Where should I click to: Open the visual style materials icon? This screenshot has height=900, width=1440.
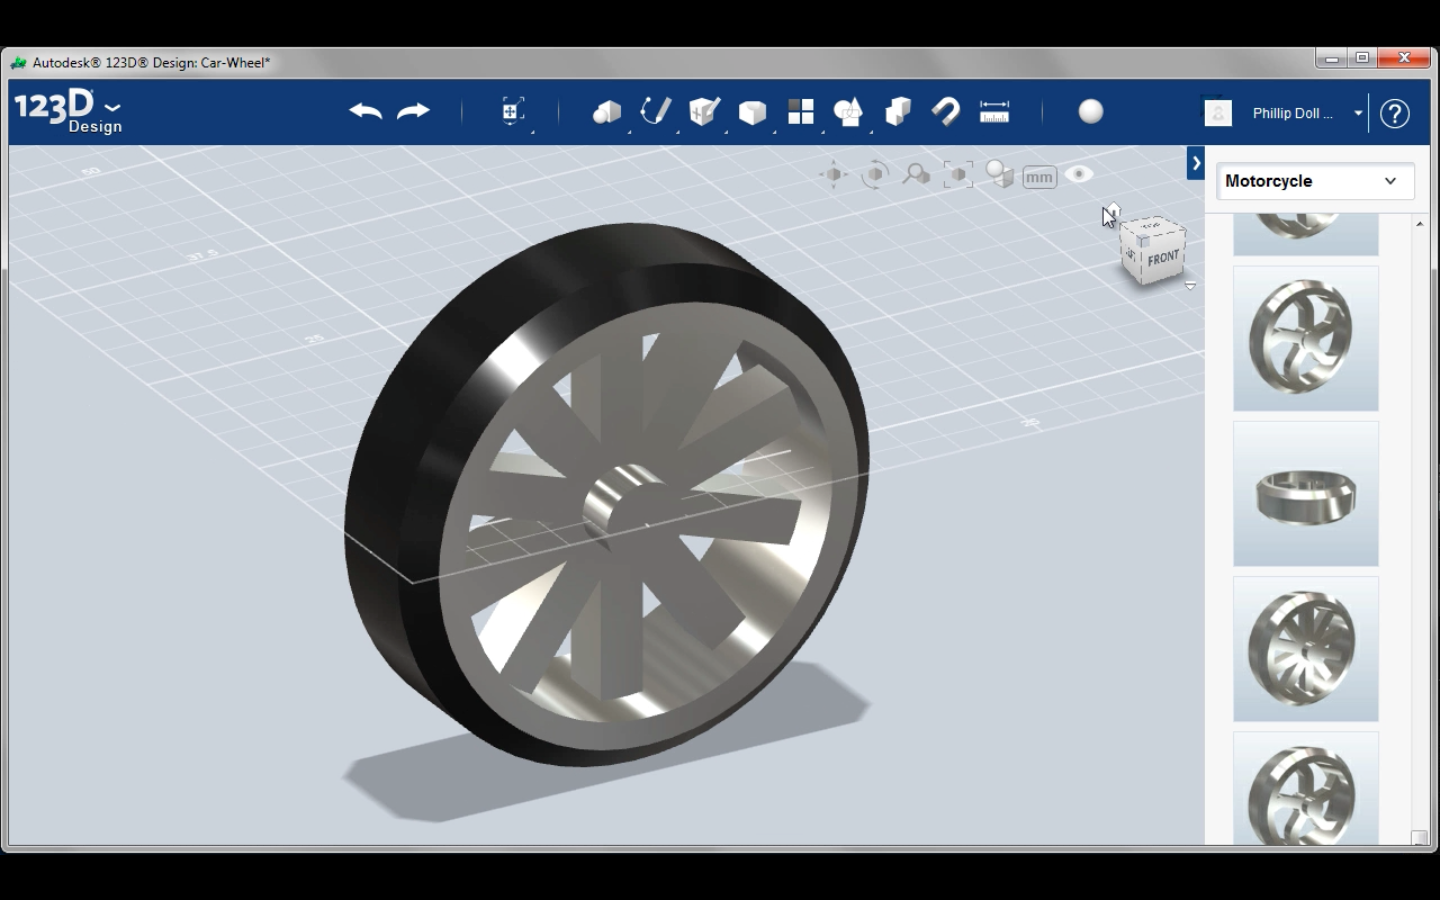click(x=999, y=175)
